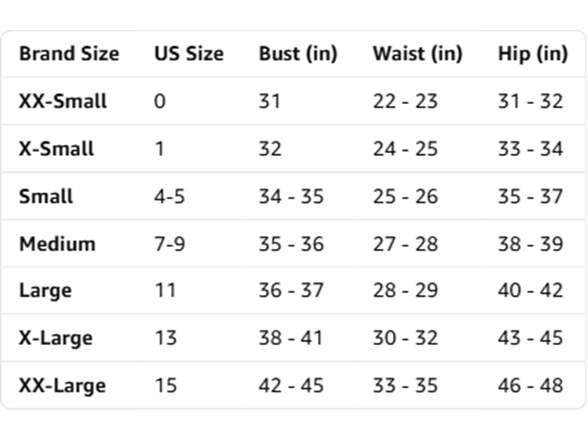Select the X-Small row label

pos(56,149)
